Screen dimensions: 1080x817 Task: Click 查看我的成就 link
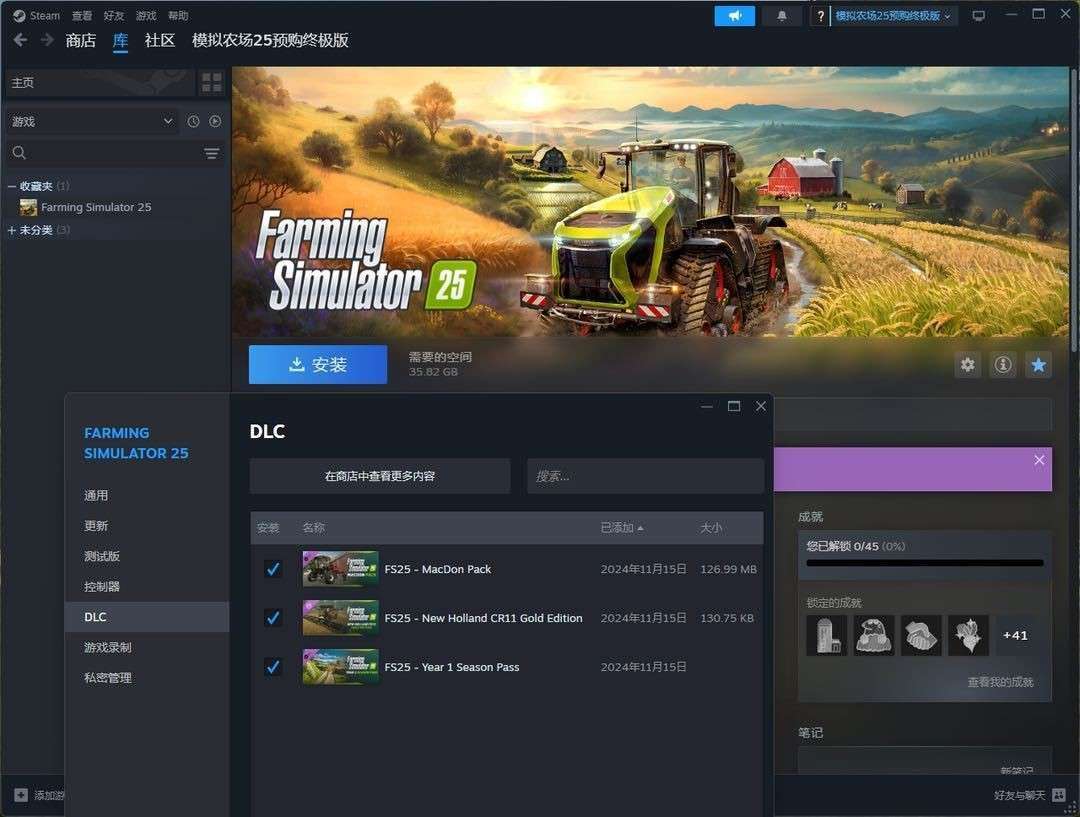1000,682
